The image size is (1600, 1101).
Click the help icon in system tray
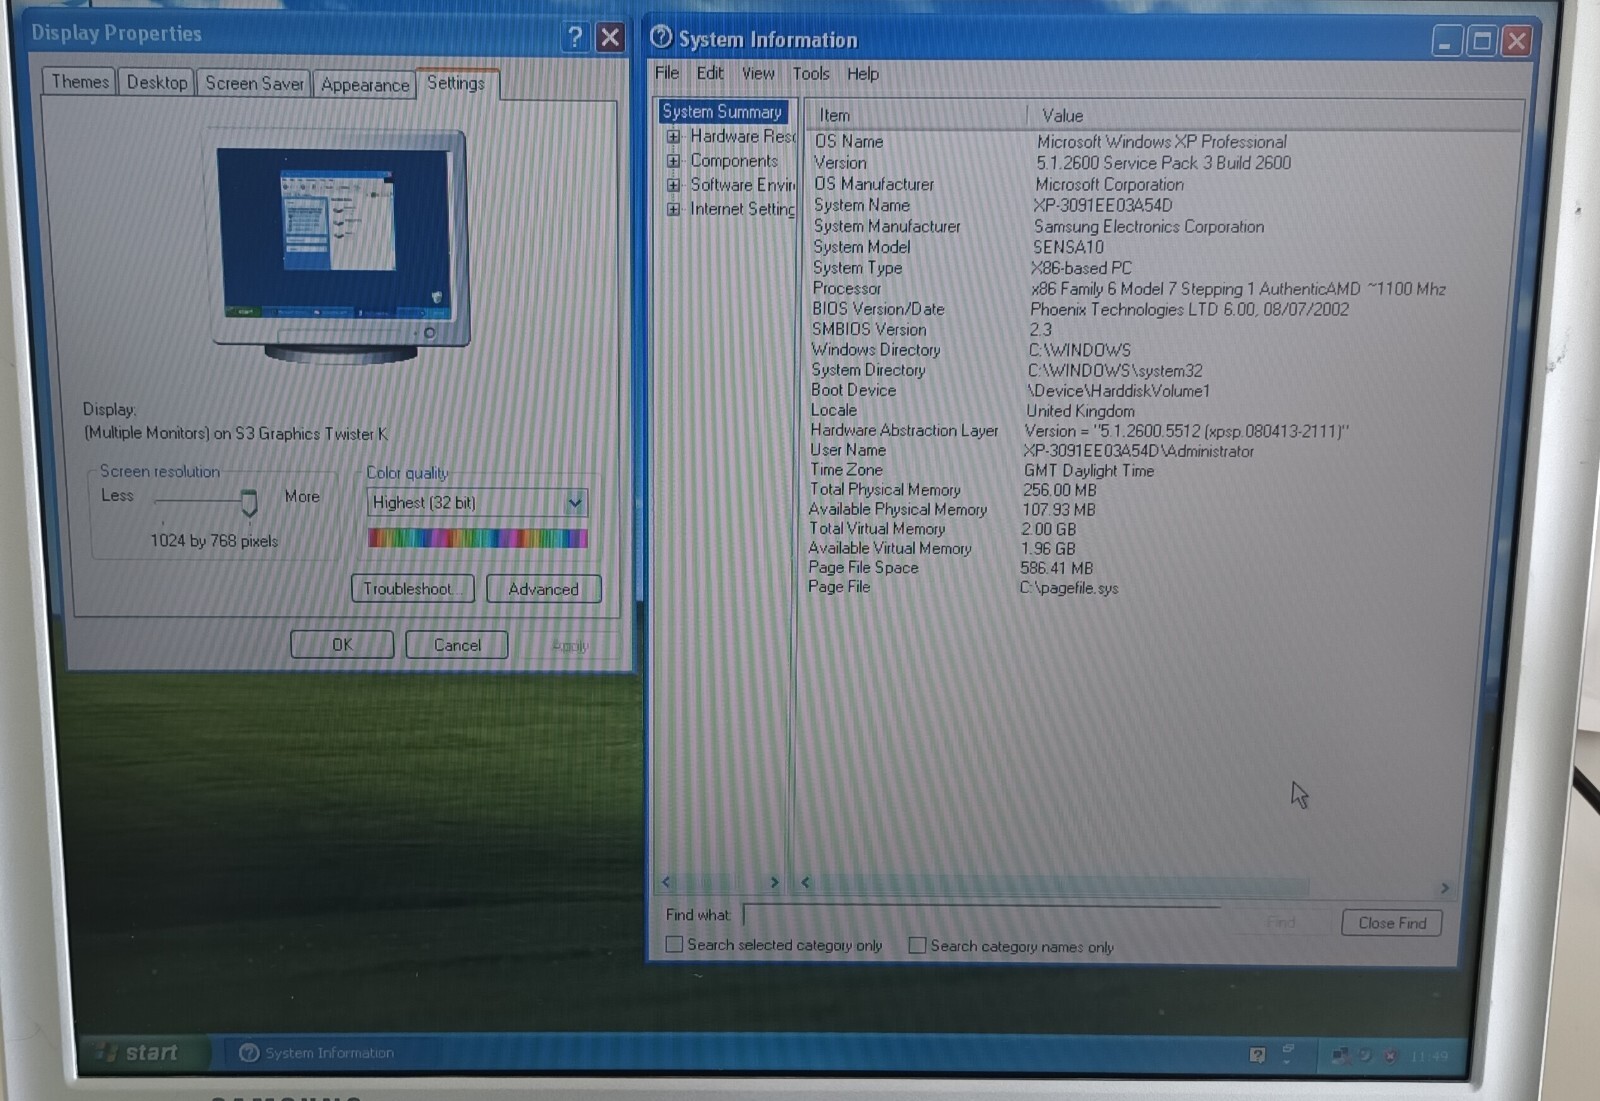1257,1055
